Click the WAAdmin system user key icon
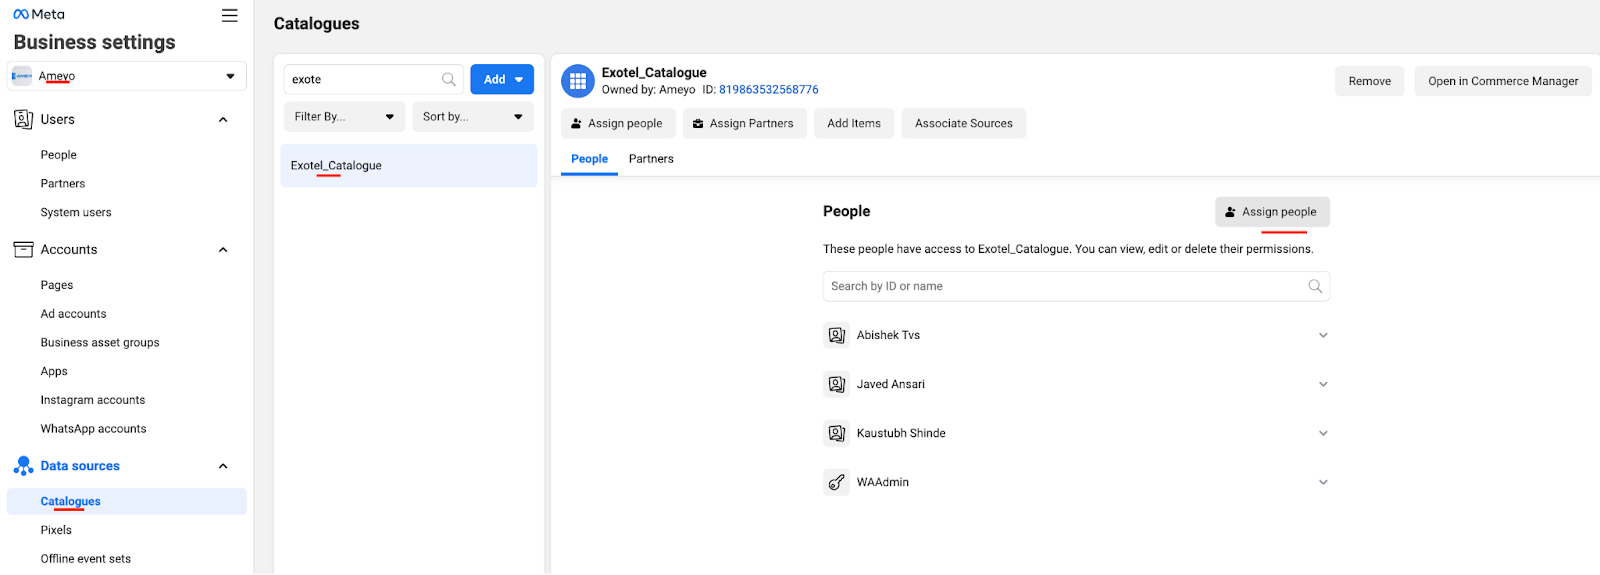Screen dimensions: 1600x575 click(x=837, y=482)
